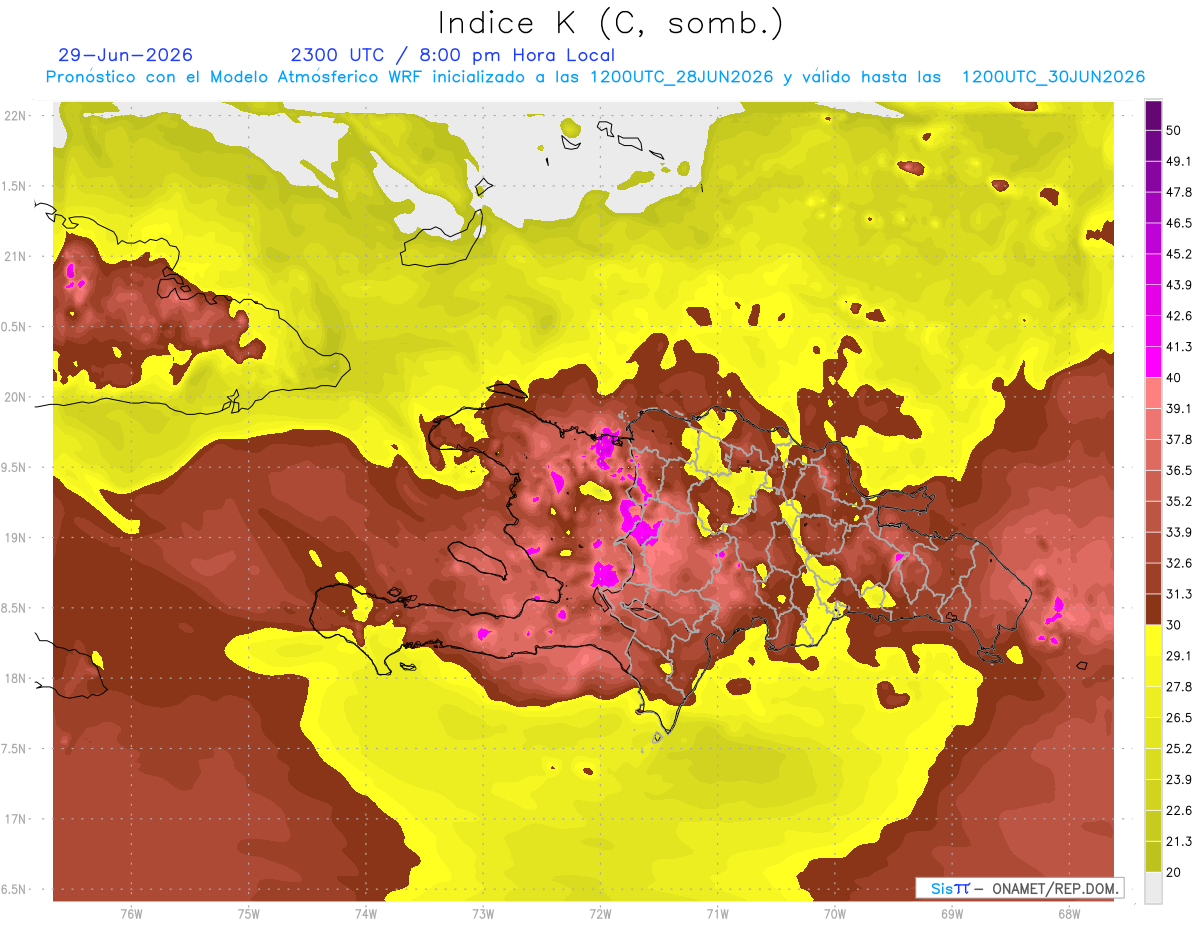Click the legend value '32.6'
The width and height of the screenshot is (1200, 927).
(1179, 563)
